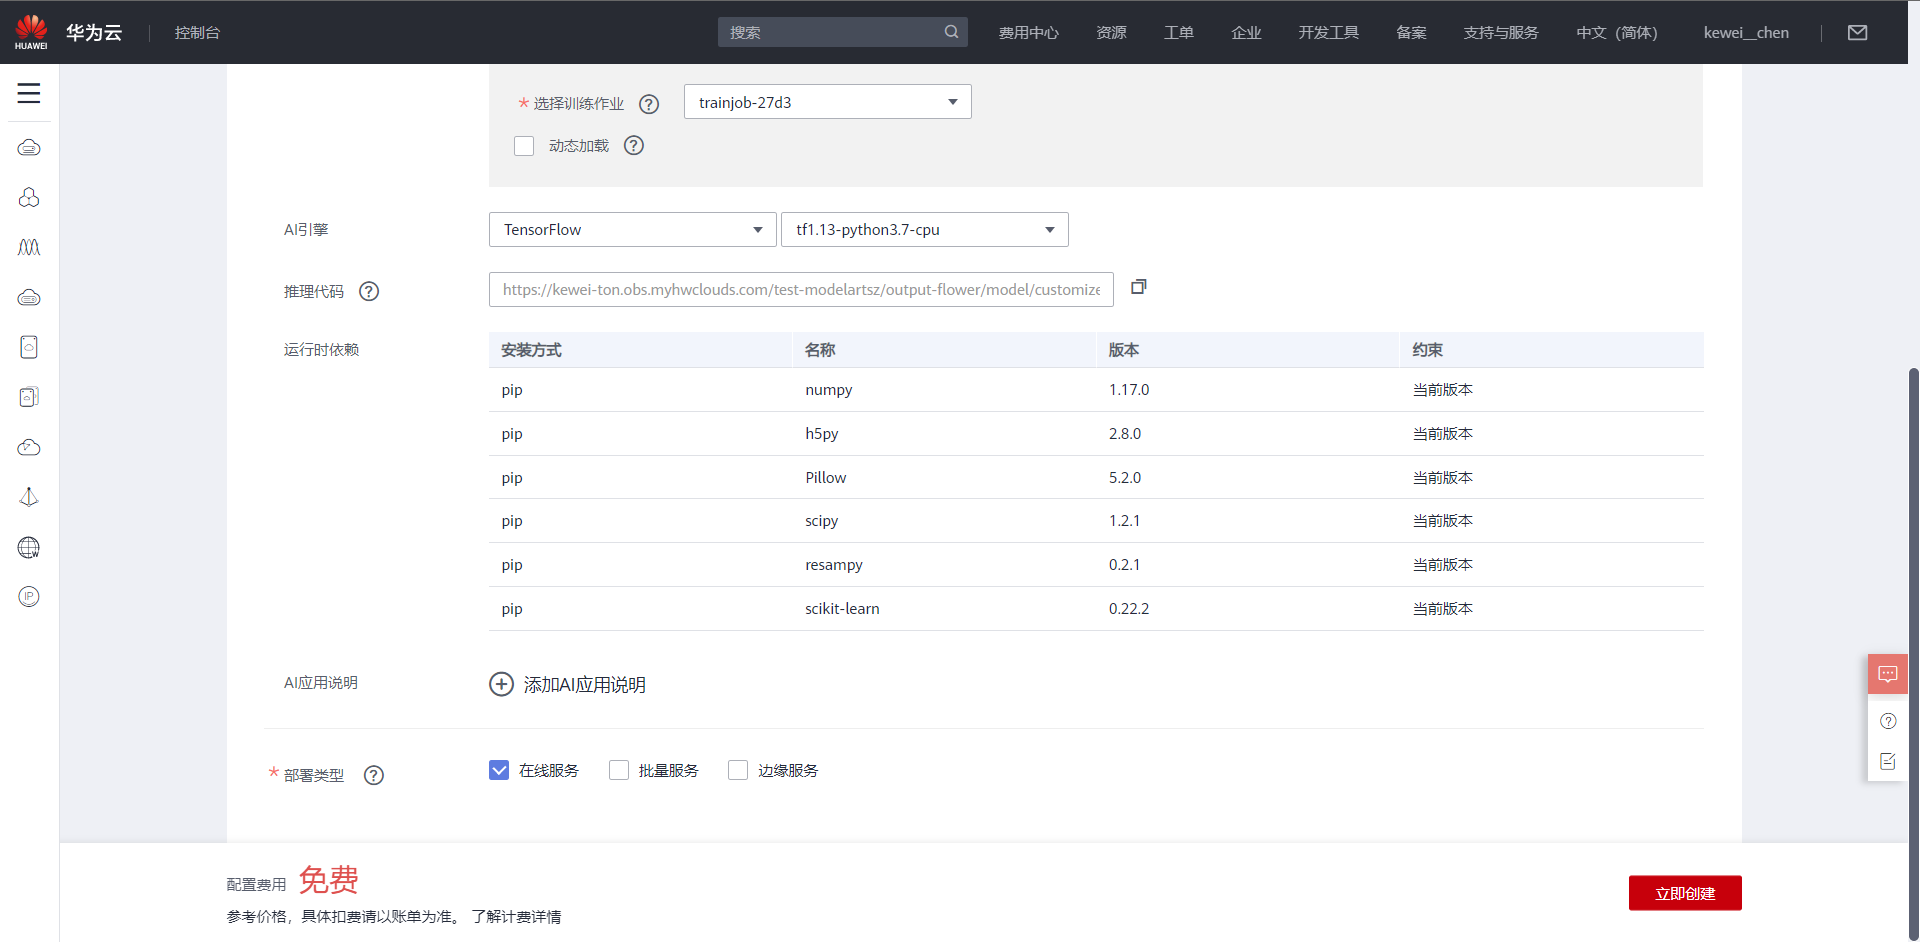Open 工单 in top navigation
This screenshot has width=1920, height=942.
click(1179, 32)
